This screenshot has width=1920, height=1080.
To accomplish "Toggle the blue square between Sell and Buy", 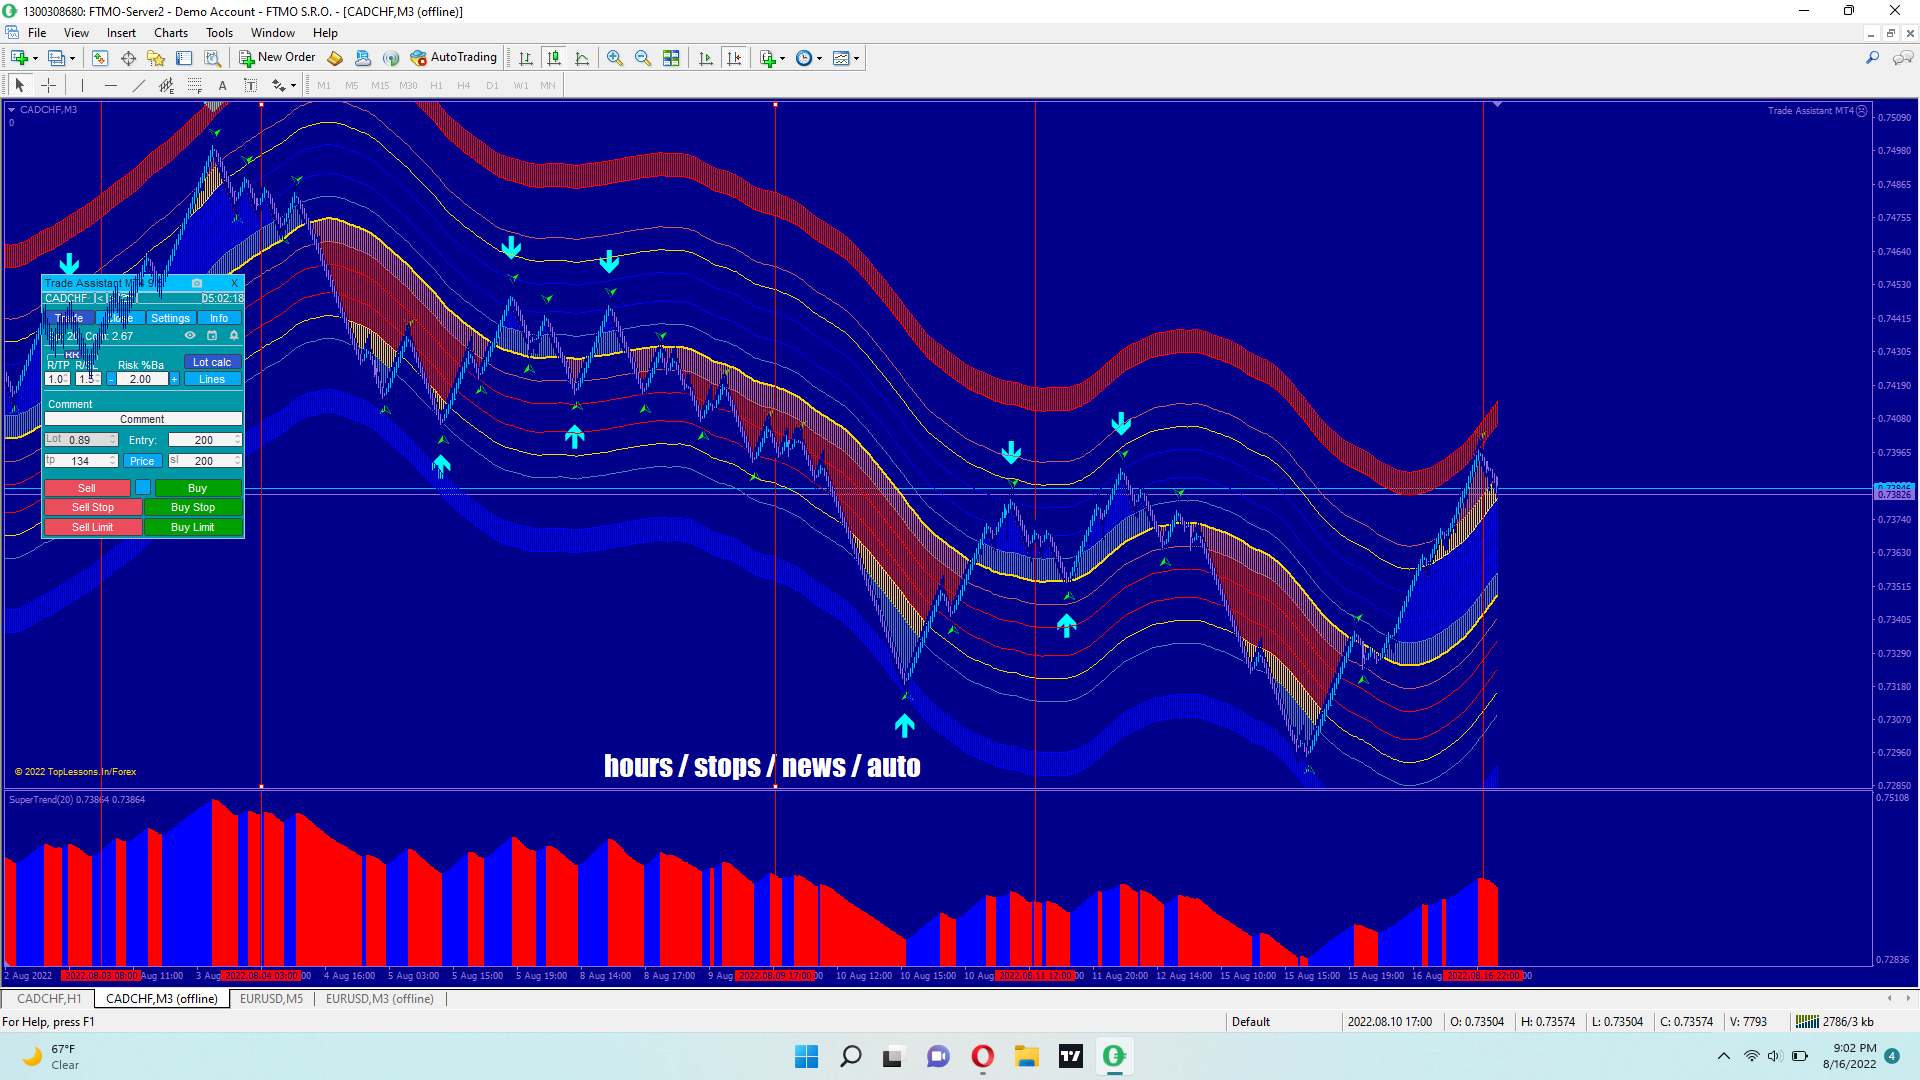I will tap(143, 488).
